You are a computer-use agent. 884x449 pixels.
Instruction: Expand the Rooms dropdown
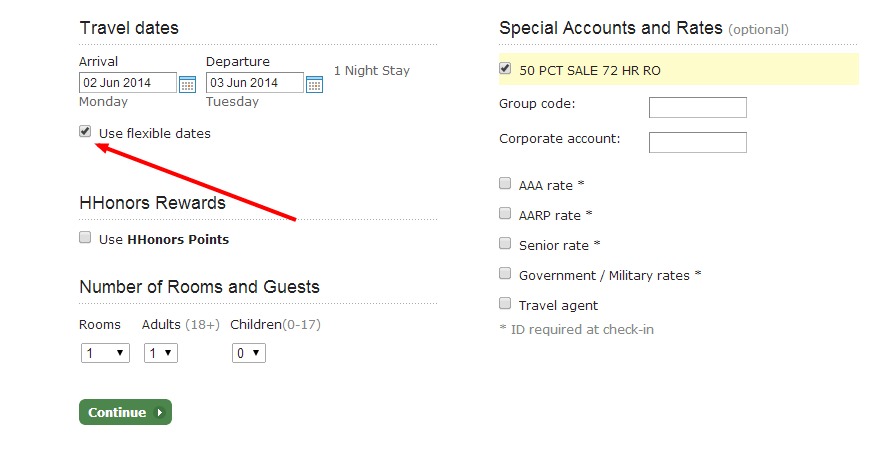coord(105,353)
